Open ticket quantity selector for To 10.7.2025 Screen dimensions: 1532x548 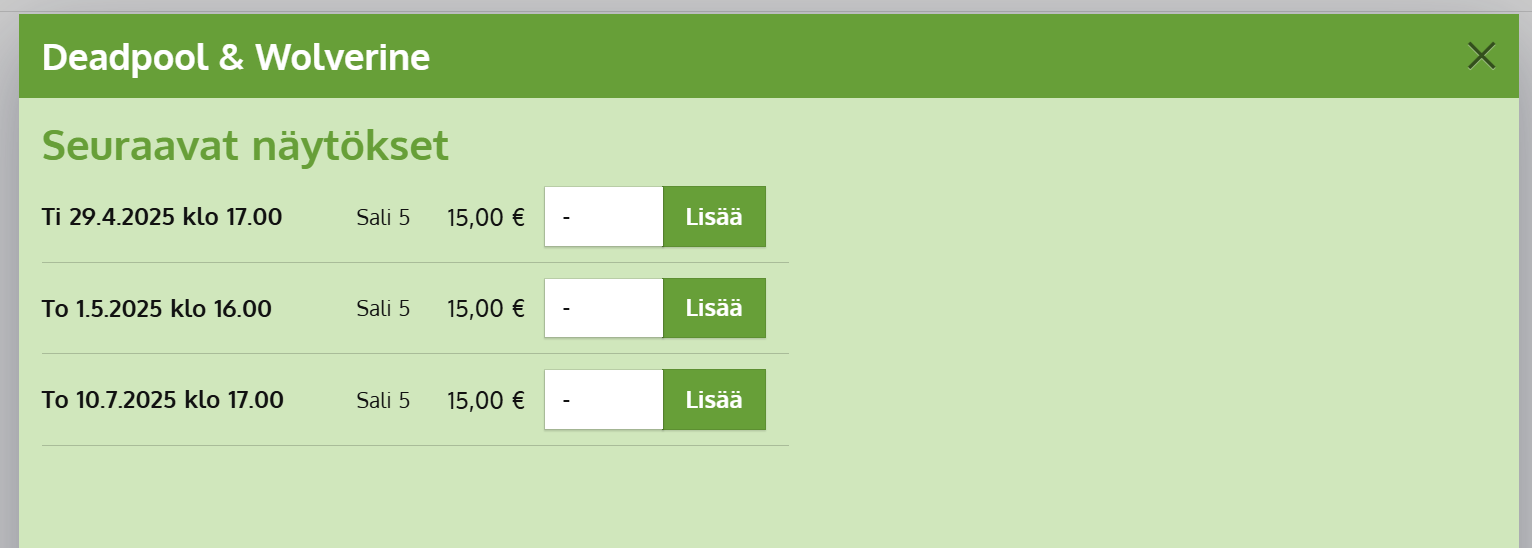pyautogui.click(x=603, y=400)
